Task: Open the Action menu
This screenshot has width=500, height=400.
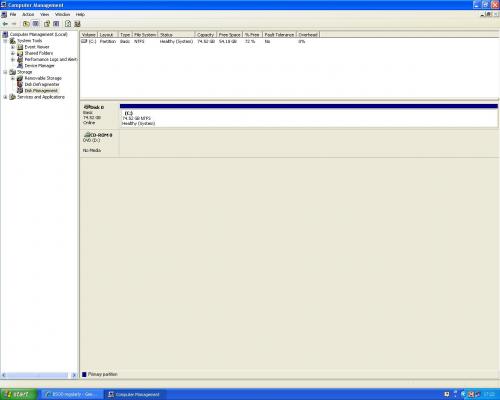Action: tap(28, 14)
